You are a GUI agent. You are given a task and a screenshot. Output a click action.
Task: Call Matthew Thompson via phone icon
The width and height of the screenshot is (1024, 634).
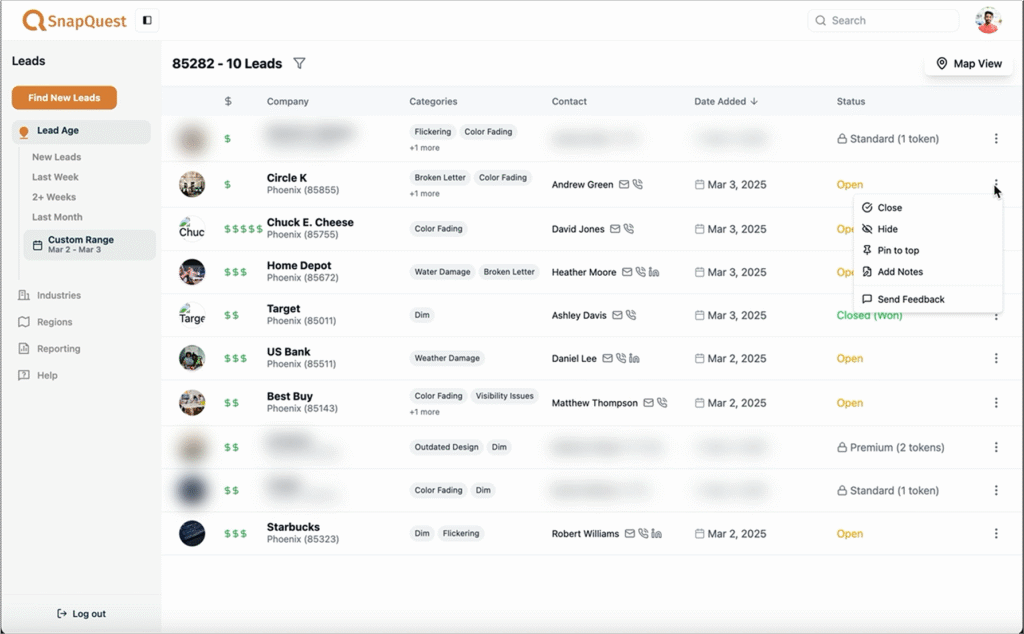pyautogui.click(x=662, y=403)
